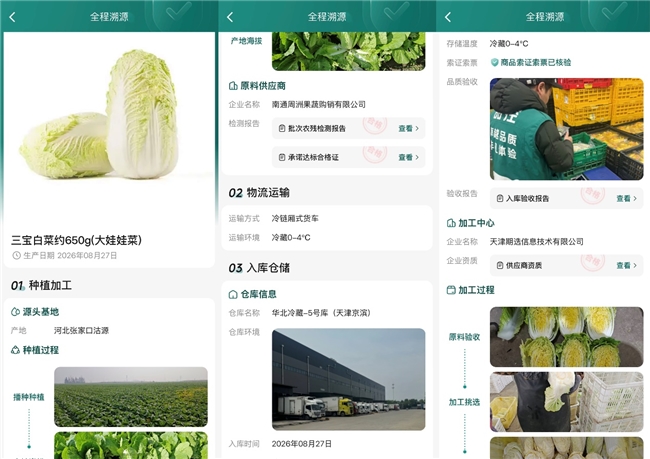The image size is (650, 459).
Task: Click the 源头基地 section icon
Action: point(15,312)
